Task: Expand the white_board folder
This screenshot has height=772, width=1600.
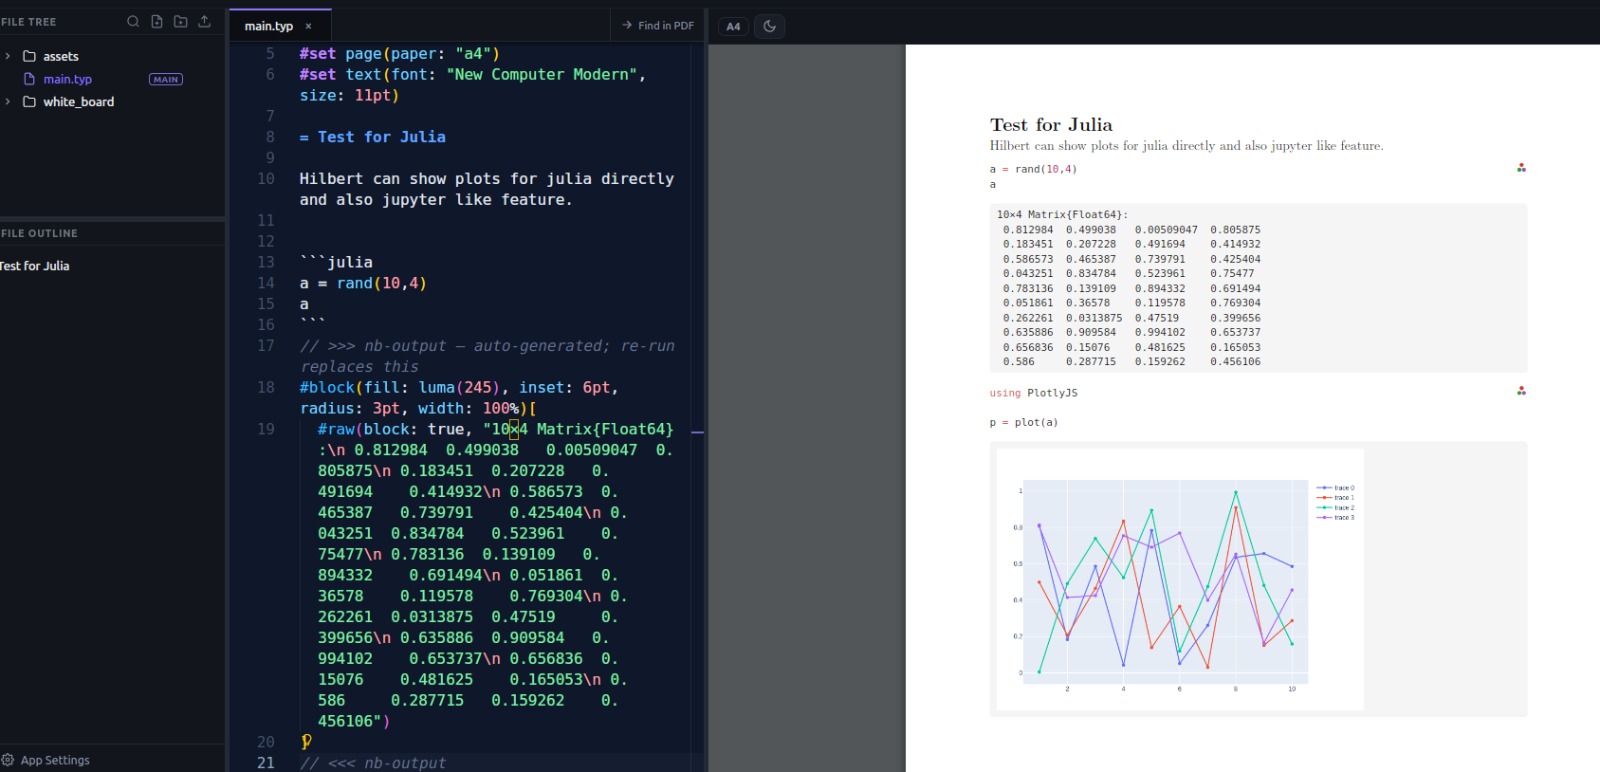Action: 8,101
